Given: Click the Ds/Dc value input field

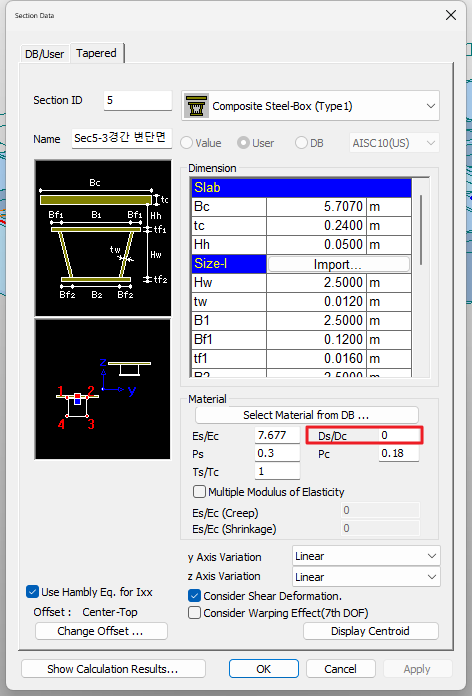Looking at the screenshot, I should 399,435.
